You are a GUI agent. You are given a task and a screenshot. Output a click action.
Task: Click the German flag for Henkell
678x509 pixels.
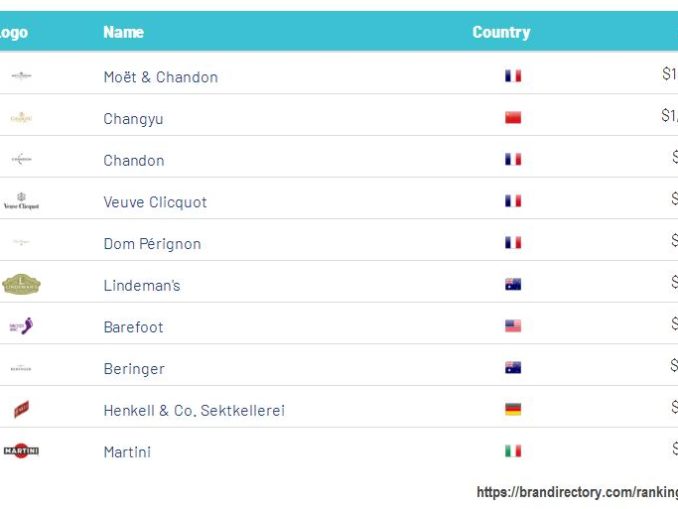513,409
